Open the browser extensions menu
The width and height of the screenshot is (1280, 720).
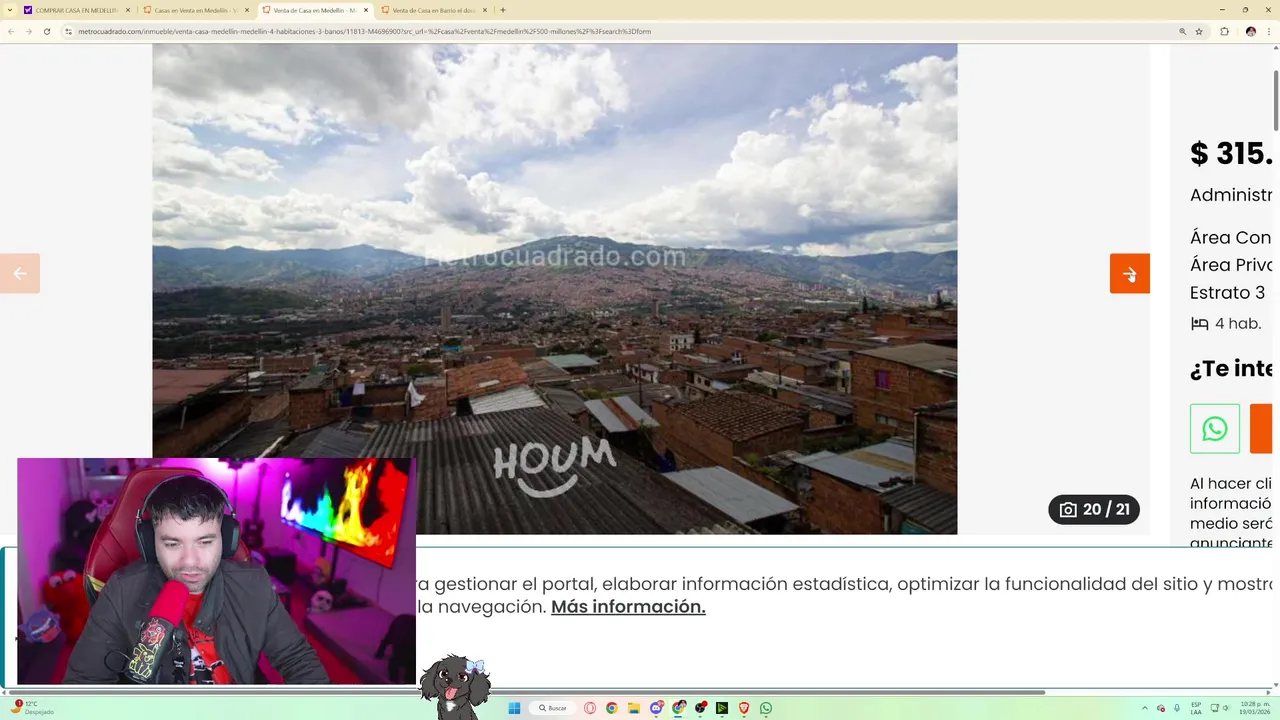(1224, 31)
